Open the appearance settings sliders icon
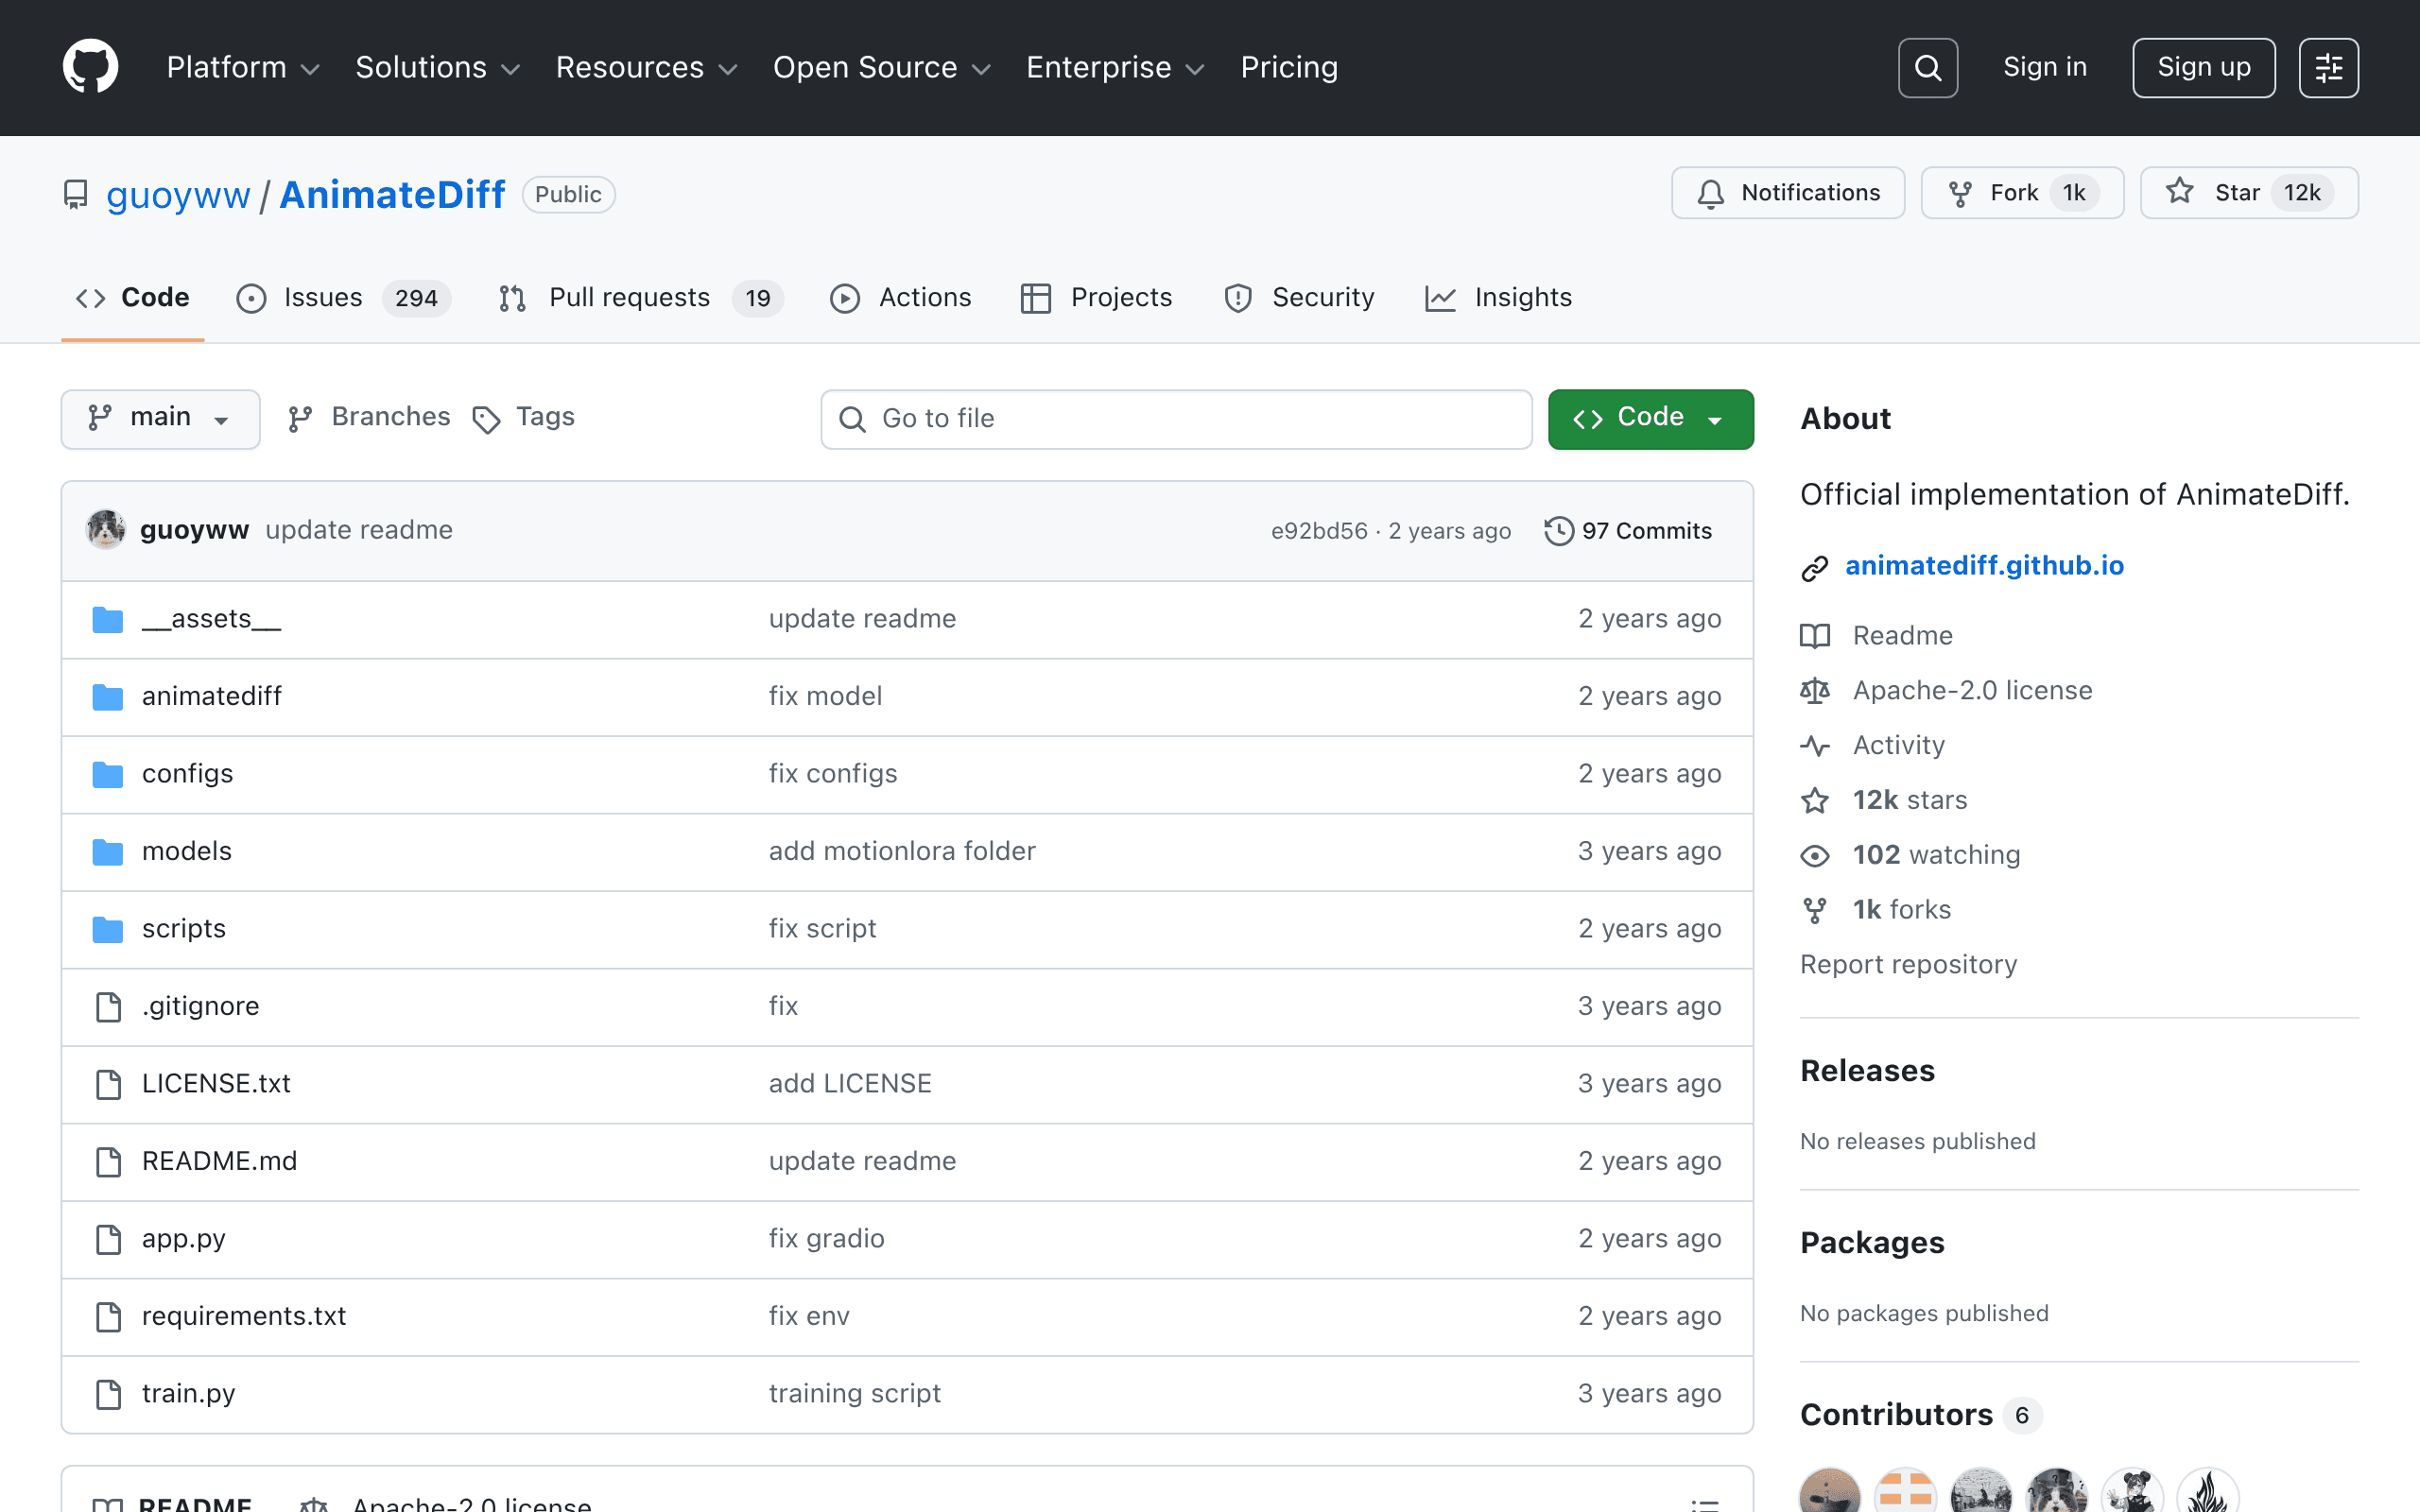Viewport: 2420px width, 1512px height. (x=2328, y=67)
